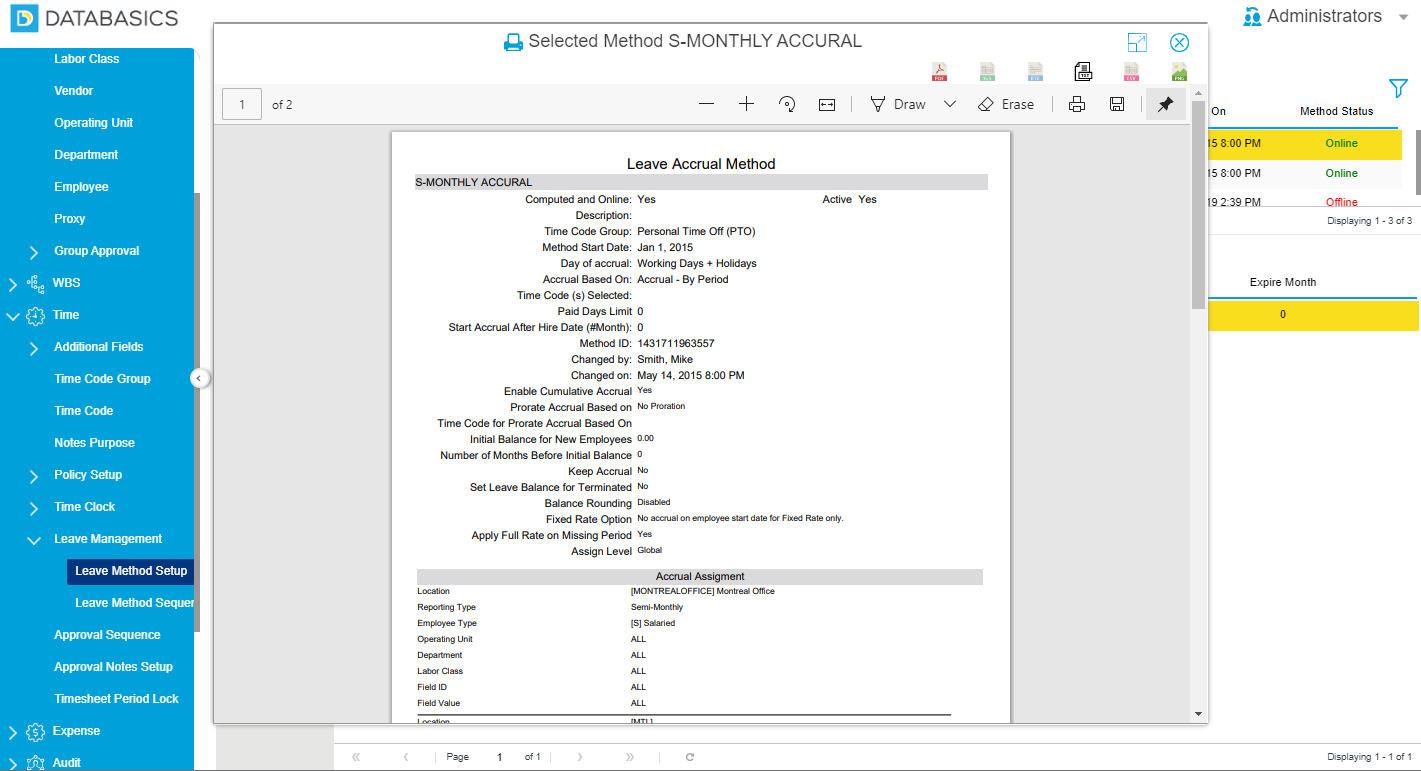Expand the Time Clock section
The image size is (1421, 771).
pyautogui.click(x=35, y=508)
